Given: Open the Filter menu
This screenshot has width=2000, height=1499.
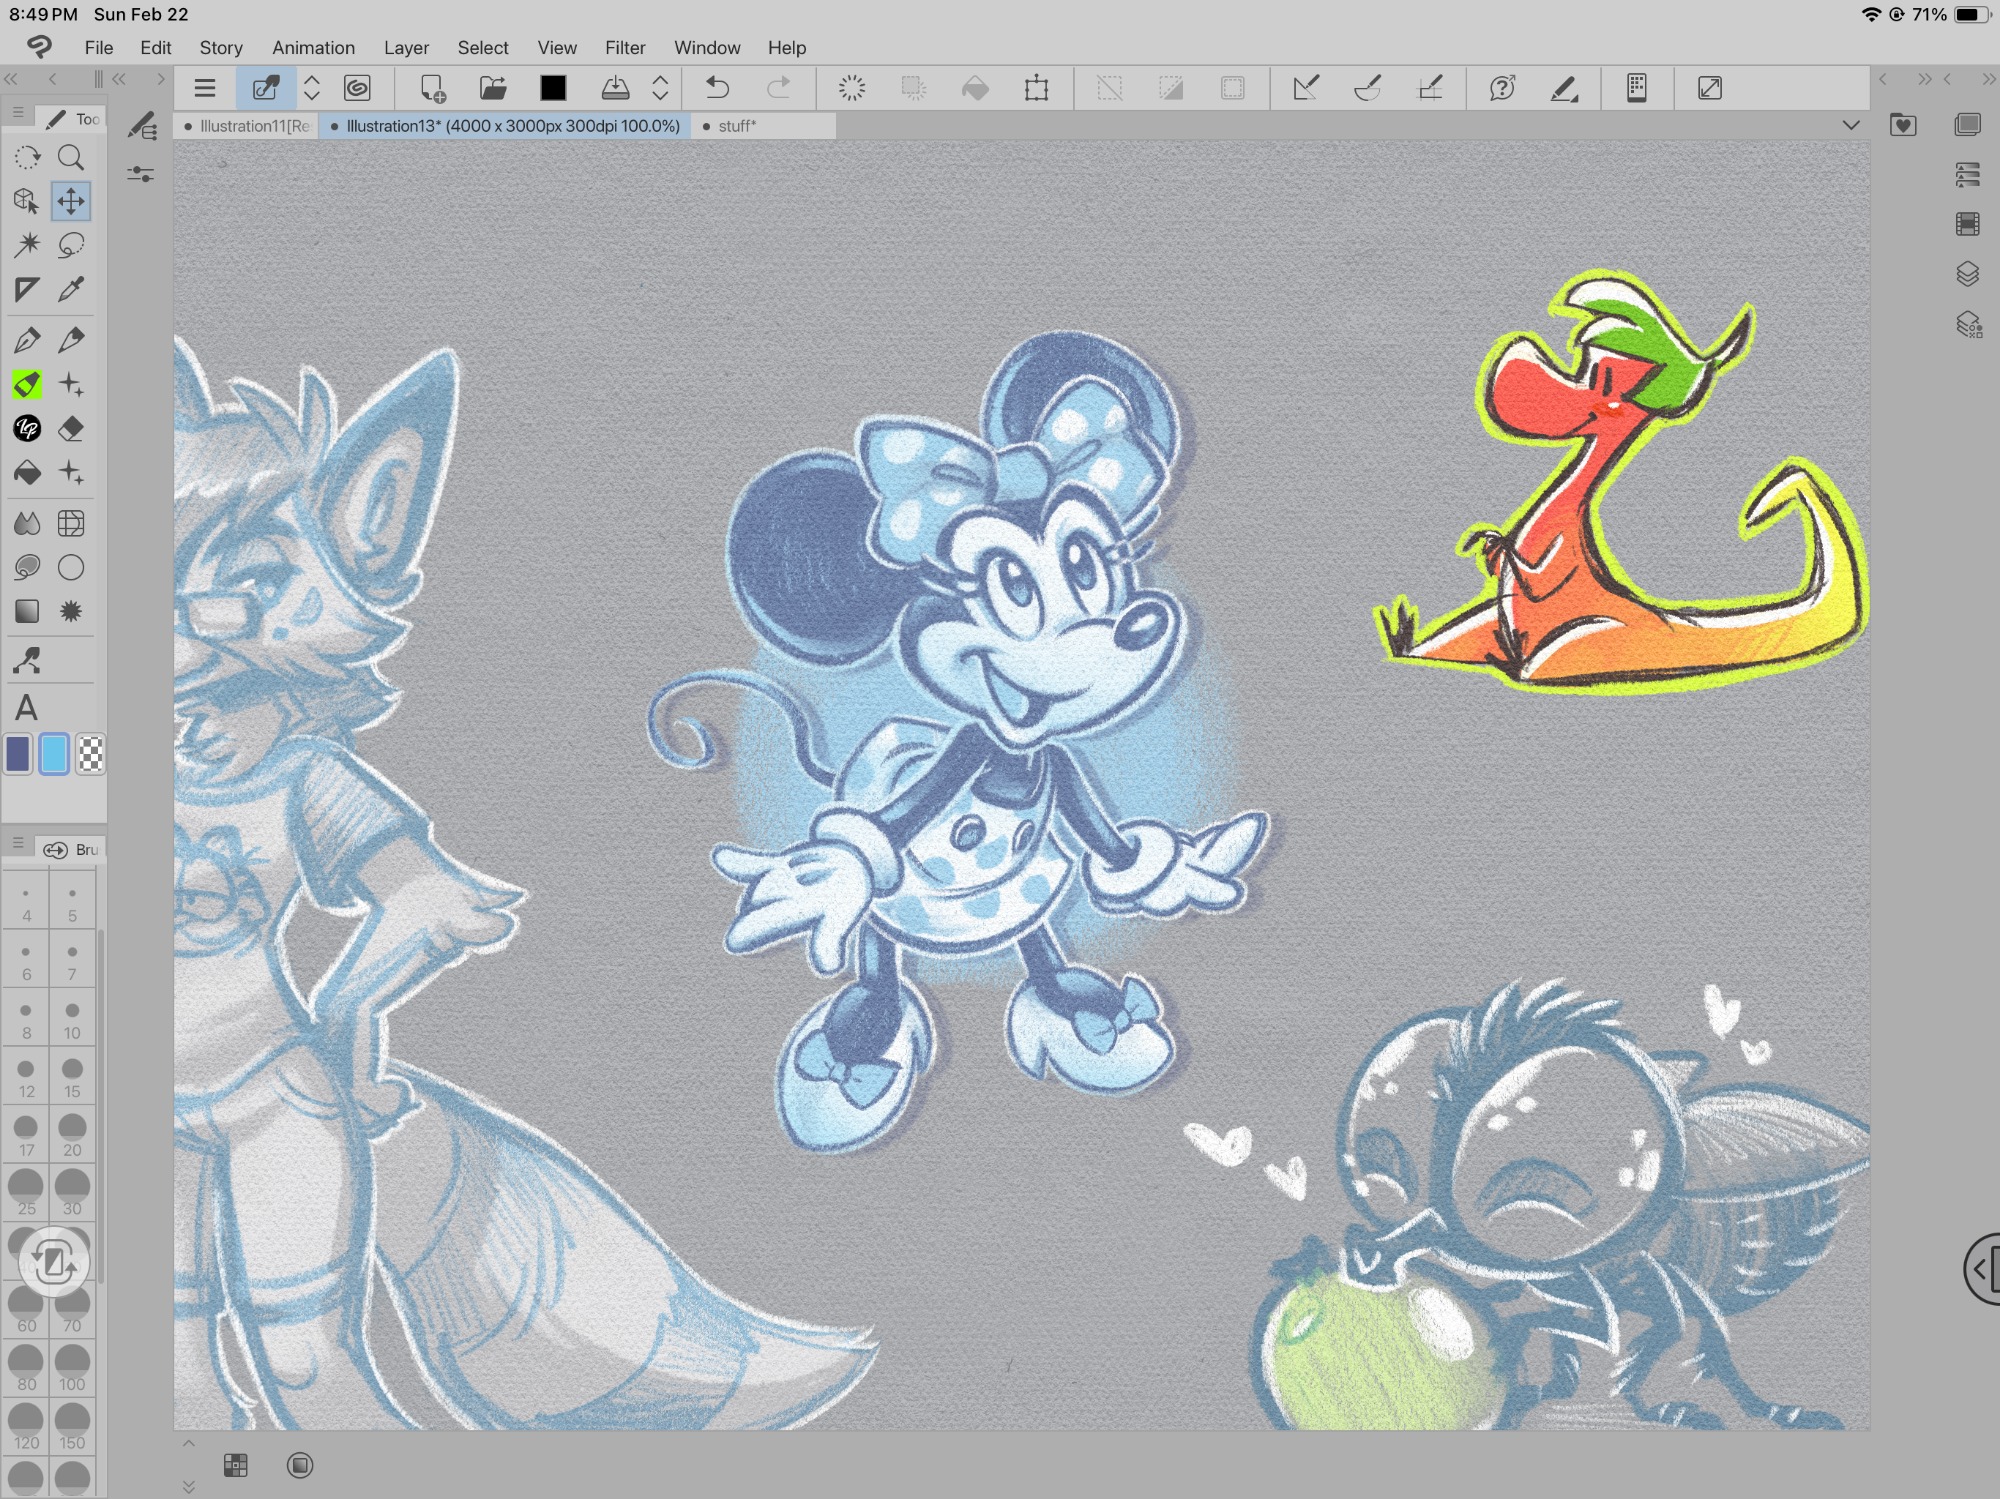Looking at the screenshot, I should [x=624, y=47].
